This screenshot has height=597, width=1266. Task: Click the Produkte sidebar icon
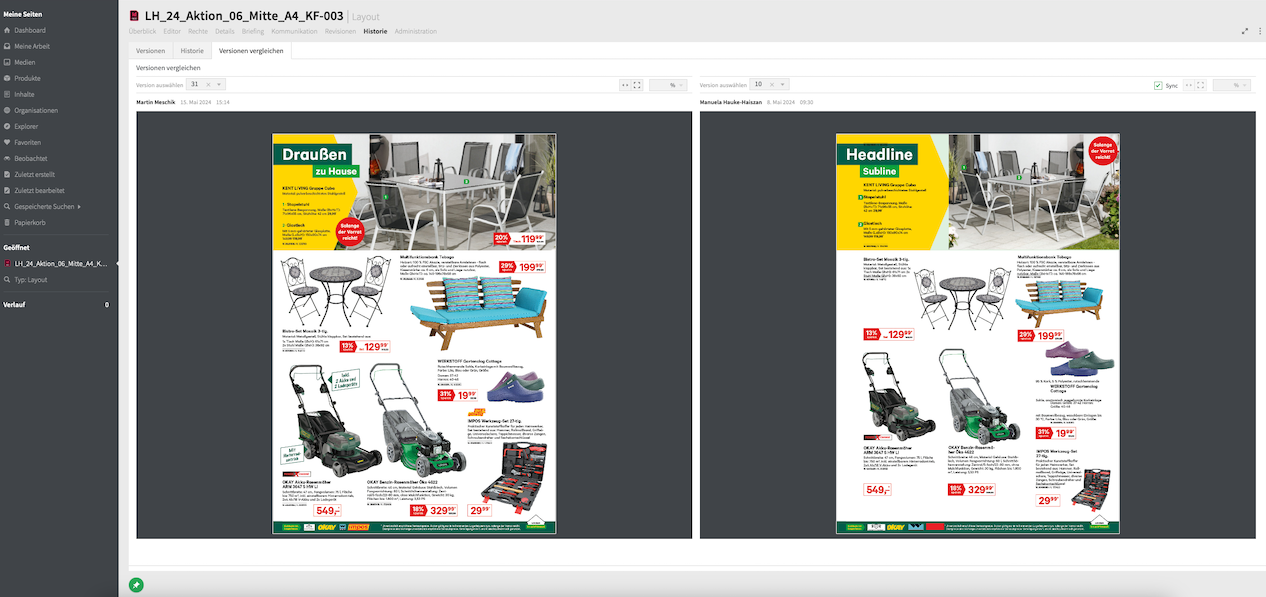click(7, 78)
